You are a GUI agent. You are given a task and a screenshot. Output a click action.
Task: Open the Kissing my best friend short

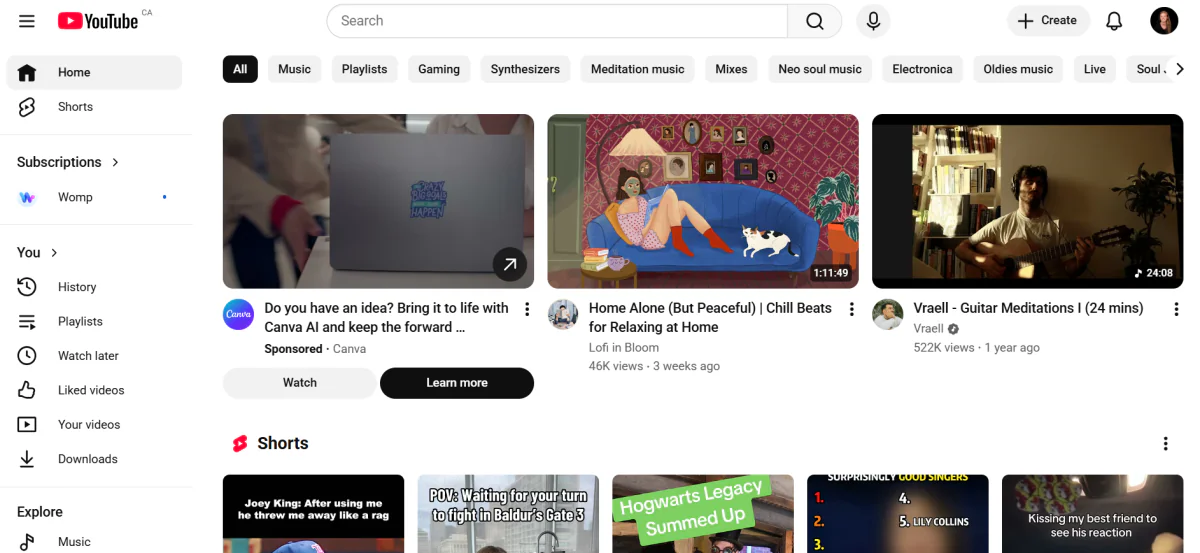click(x=1093, y=514)
